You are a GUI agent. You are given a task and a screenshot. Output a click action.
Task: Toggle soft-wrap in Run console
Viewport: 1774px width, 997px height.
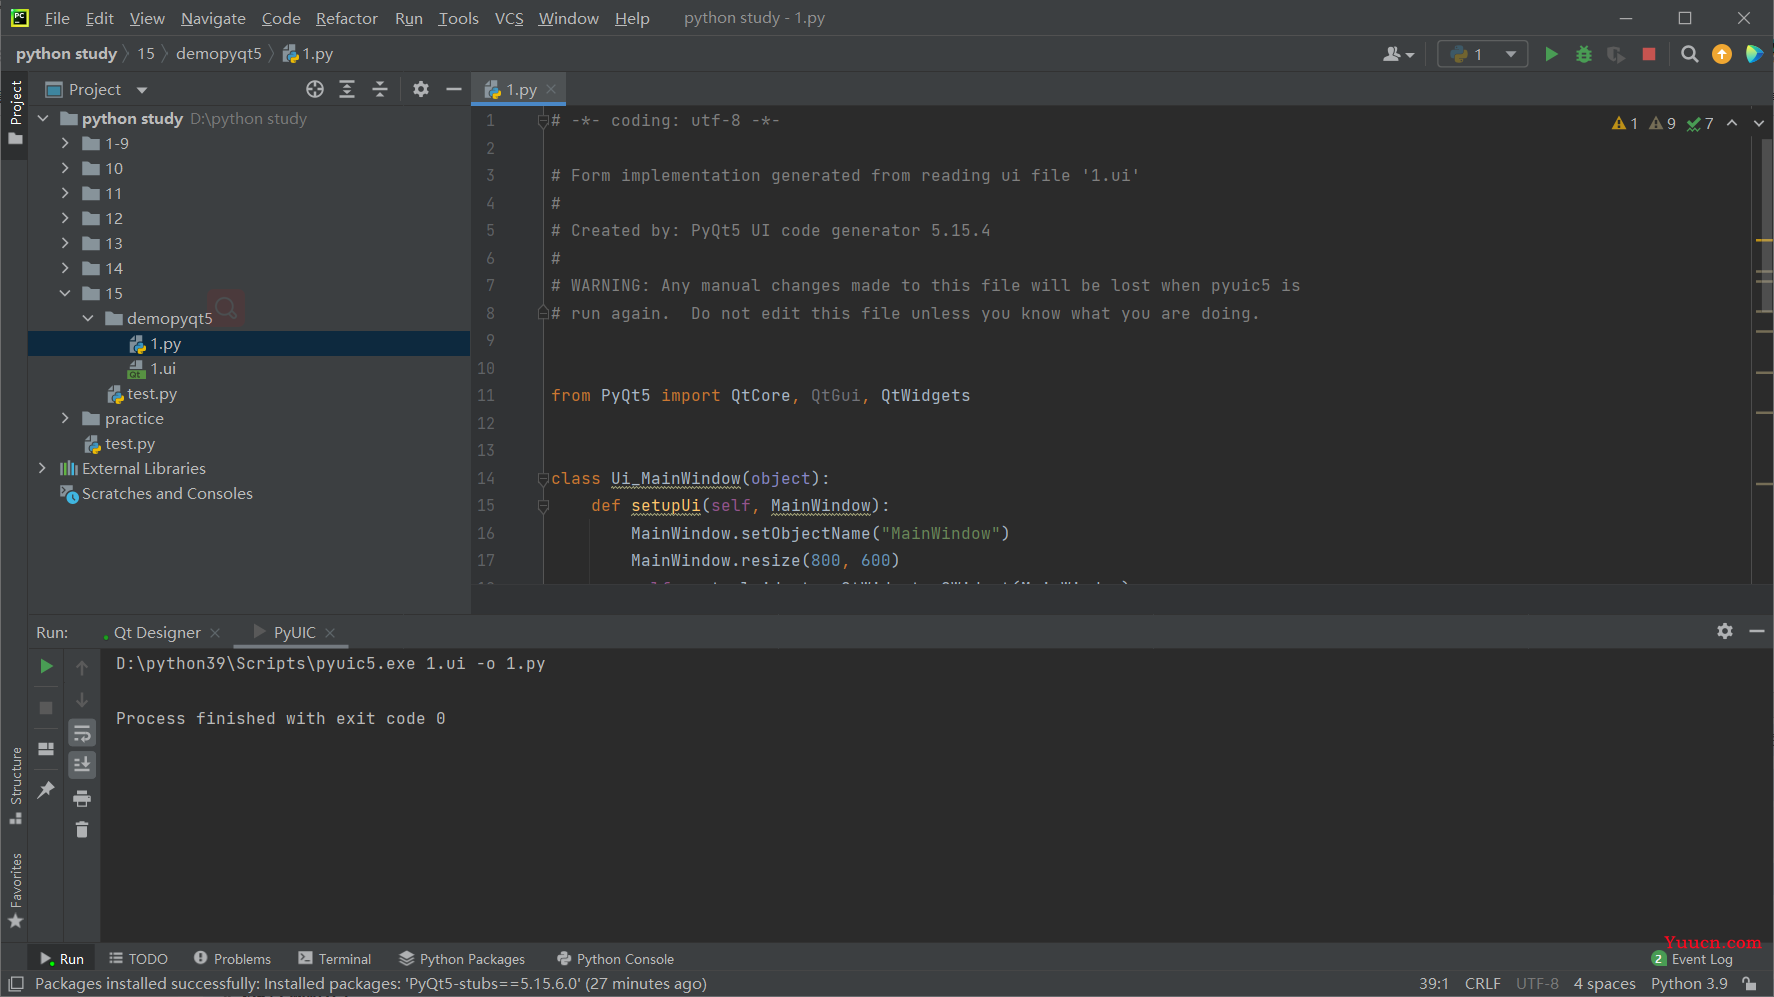82,733
